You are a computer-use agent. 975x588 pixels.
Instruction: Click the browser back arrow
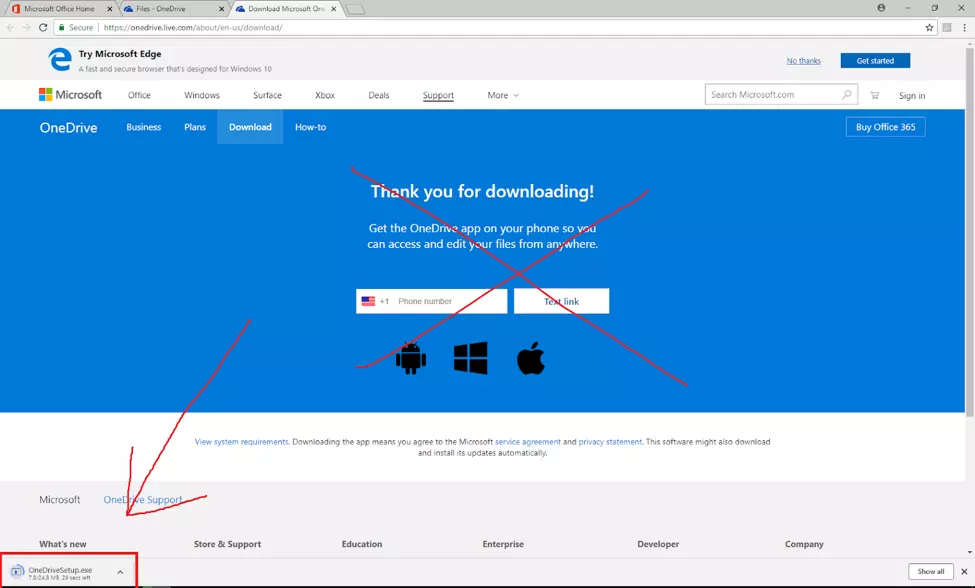click(x=10, y=27)
